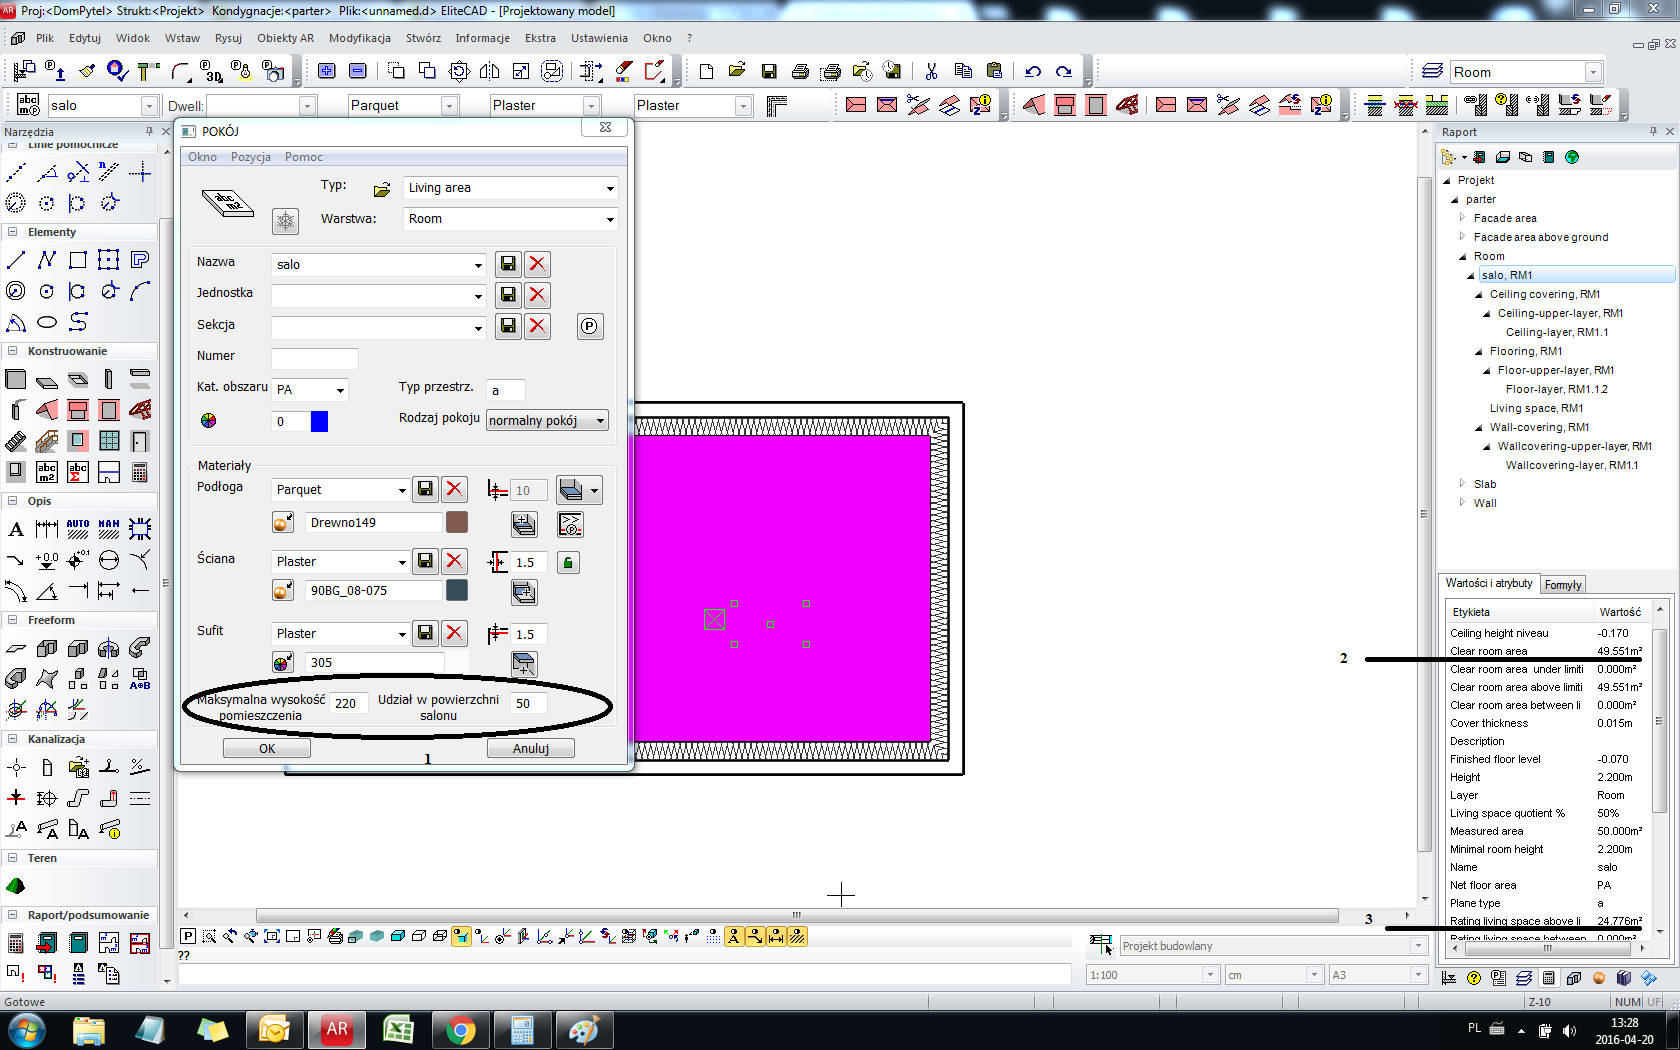Click the brown Drewno149 color swatch

point(457,522)
